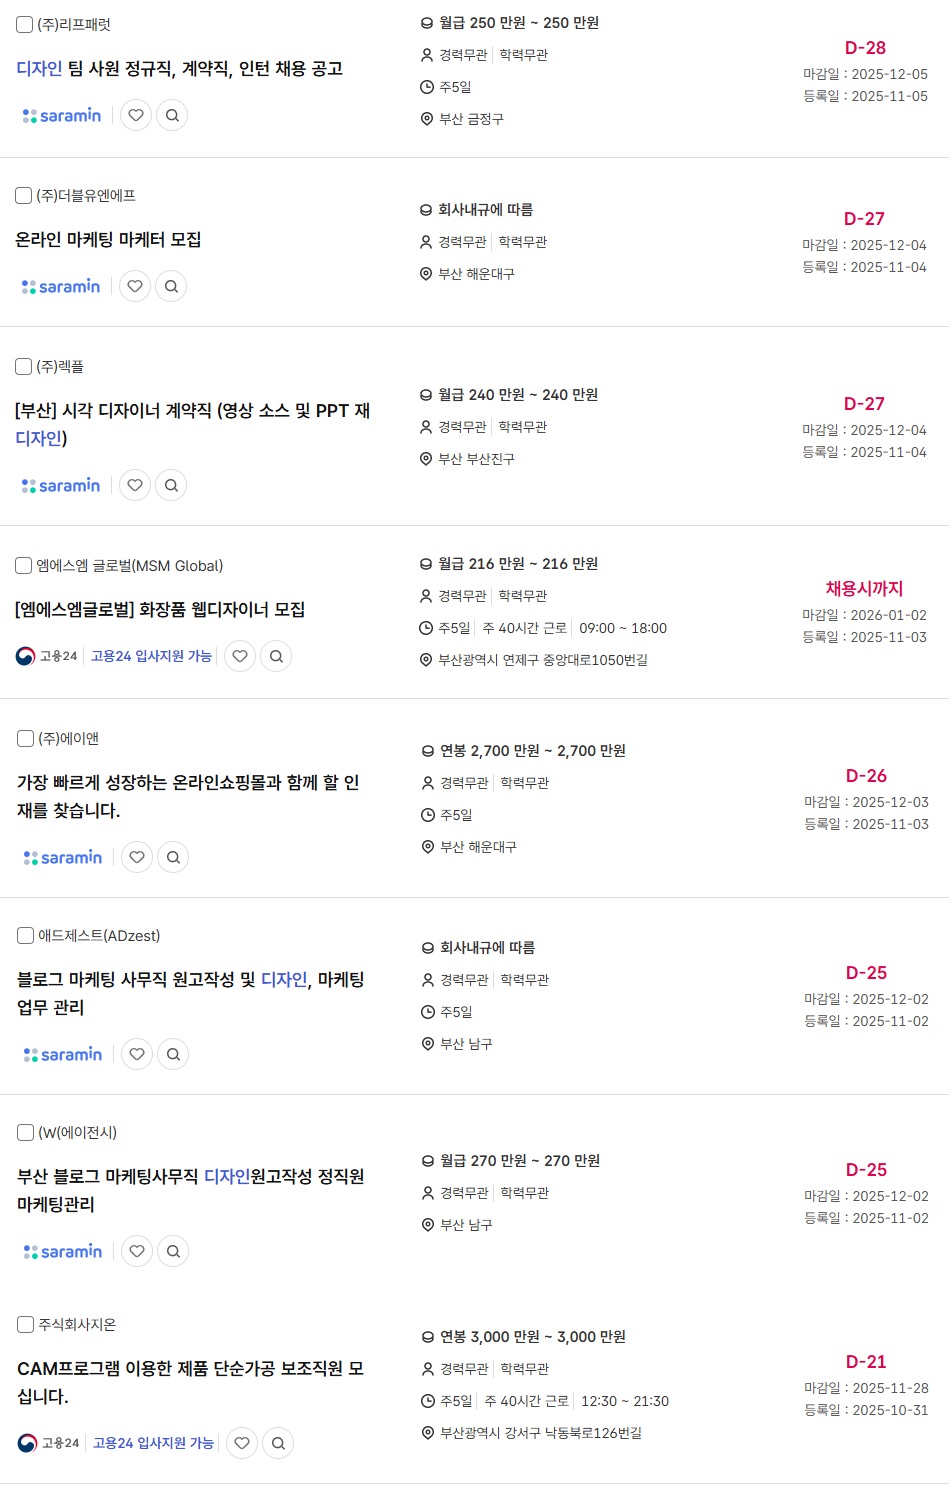Click heart icon on 엠에스엠 글로벌 listing

pos(240,656)
